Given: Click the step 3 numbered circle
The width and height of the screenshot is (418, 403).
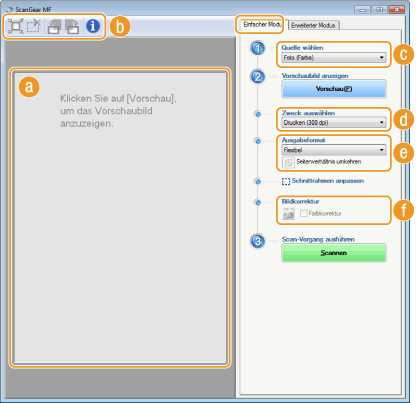Looking at the screenshot, I should tap(257, 241).
